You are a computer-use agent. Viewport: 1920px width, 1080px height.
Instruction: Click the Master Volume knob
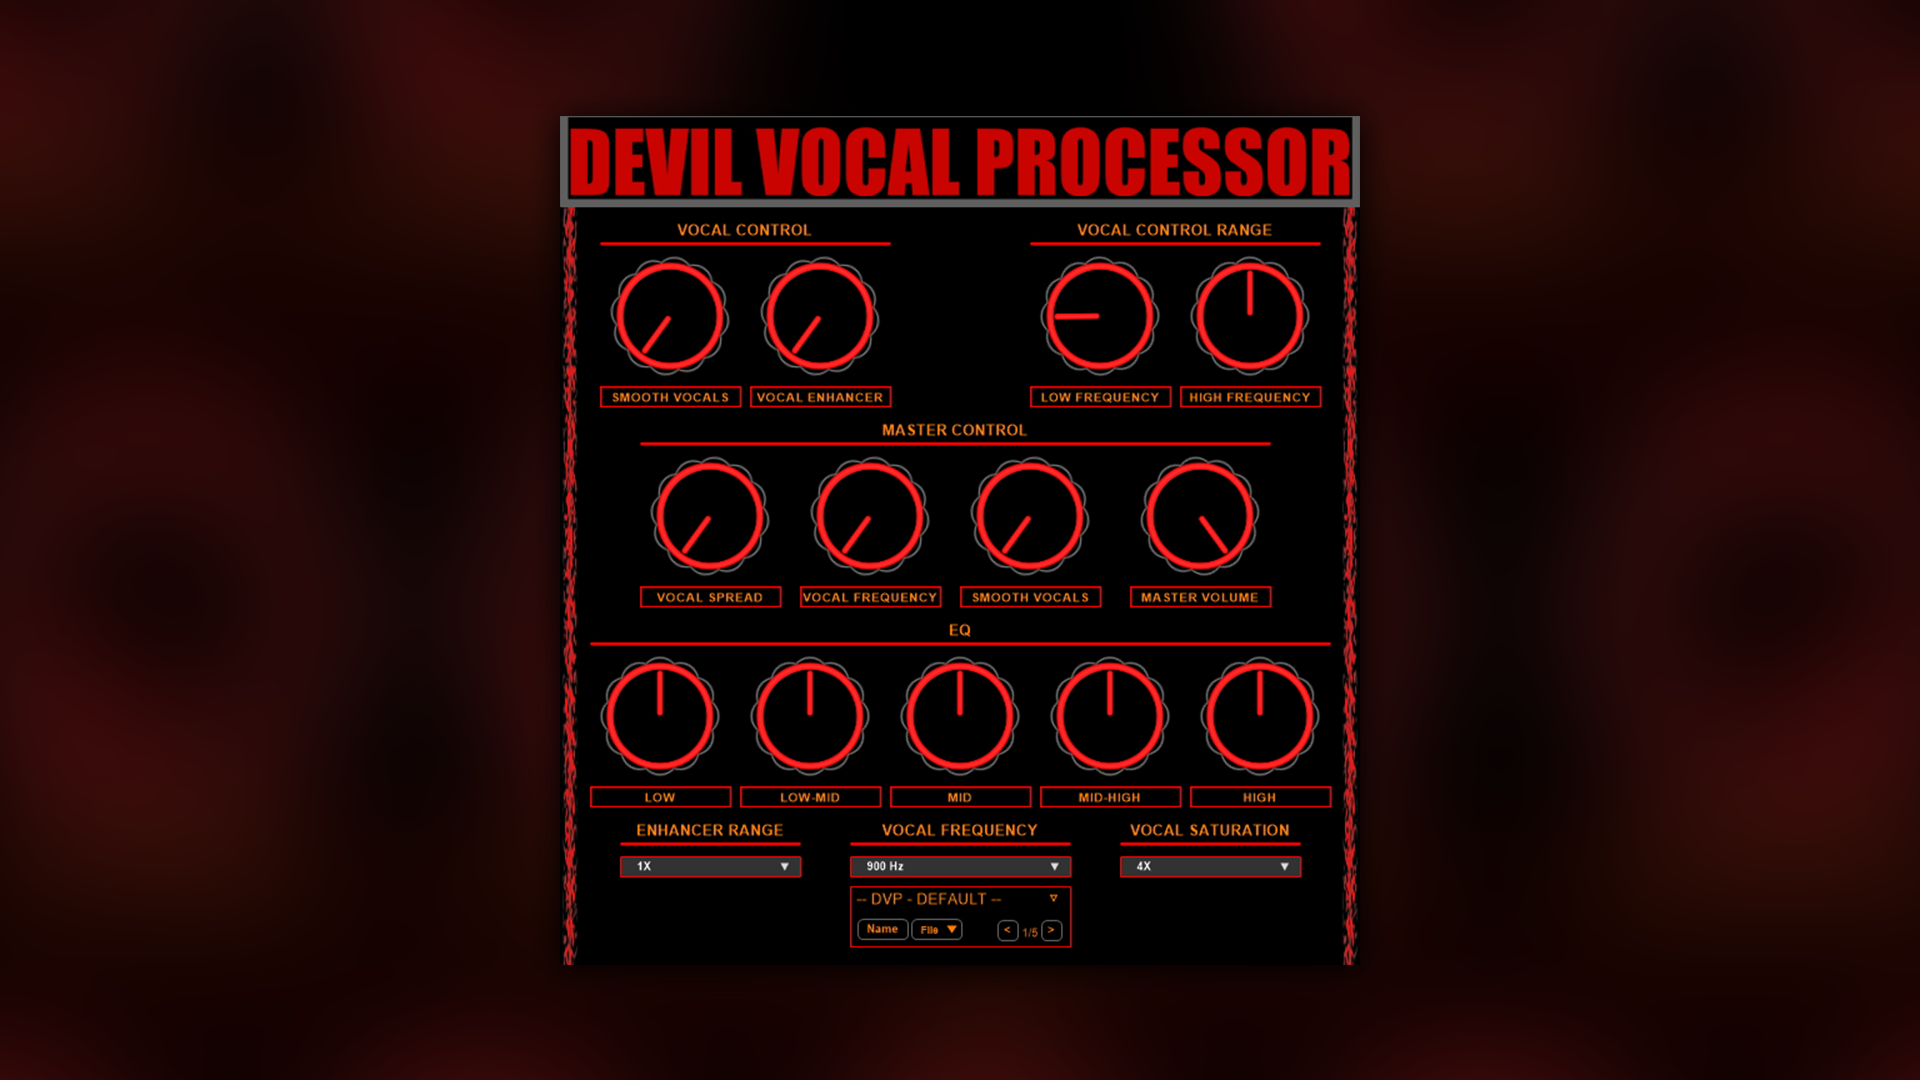pyautogui.click(x=1200, y=517)
